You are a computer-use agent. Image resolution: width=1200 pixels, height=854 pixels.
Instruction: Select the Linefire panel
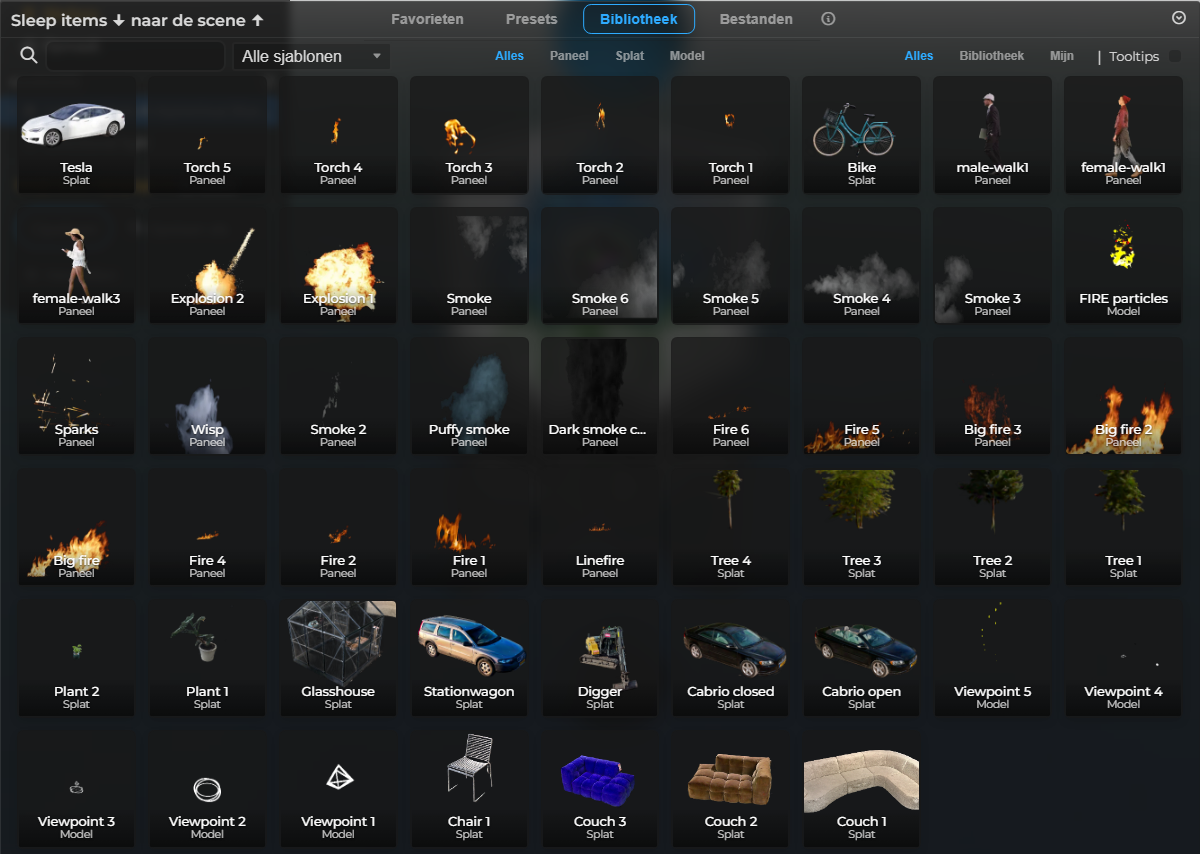600,527
